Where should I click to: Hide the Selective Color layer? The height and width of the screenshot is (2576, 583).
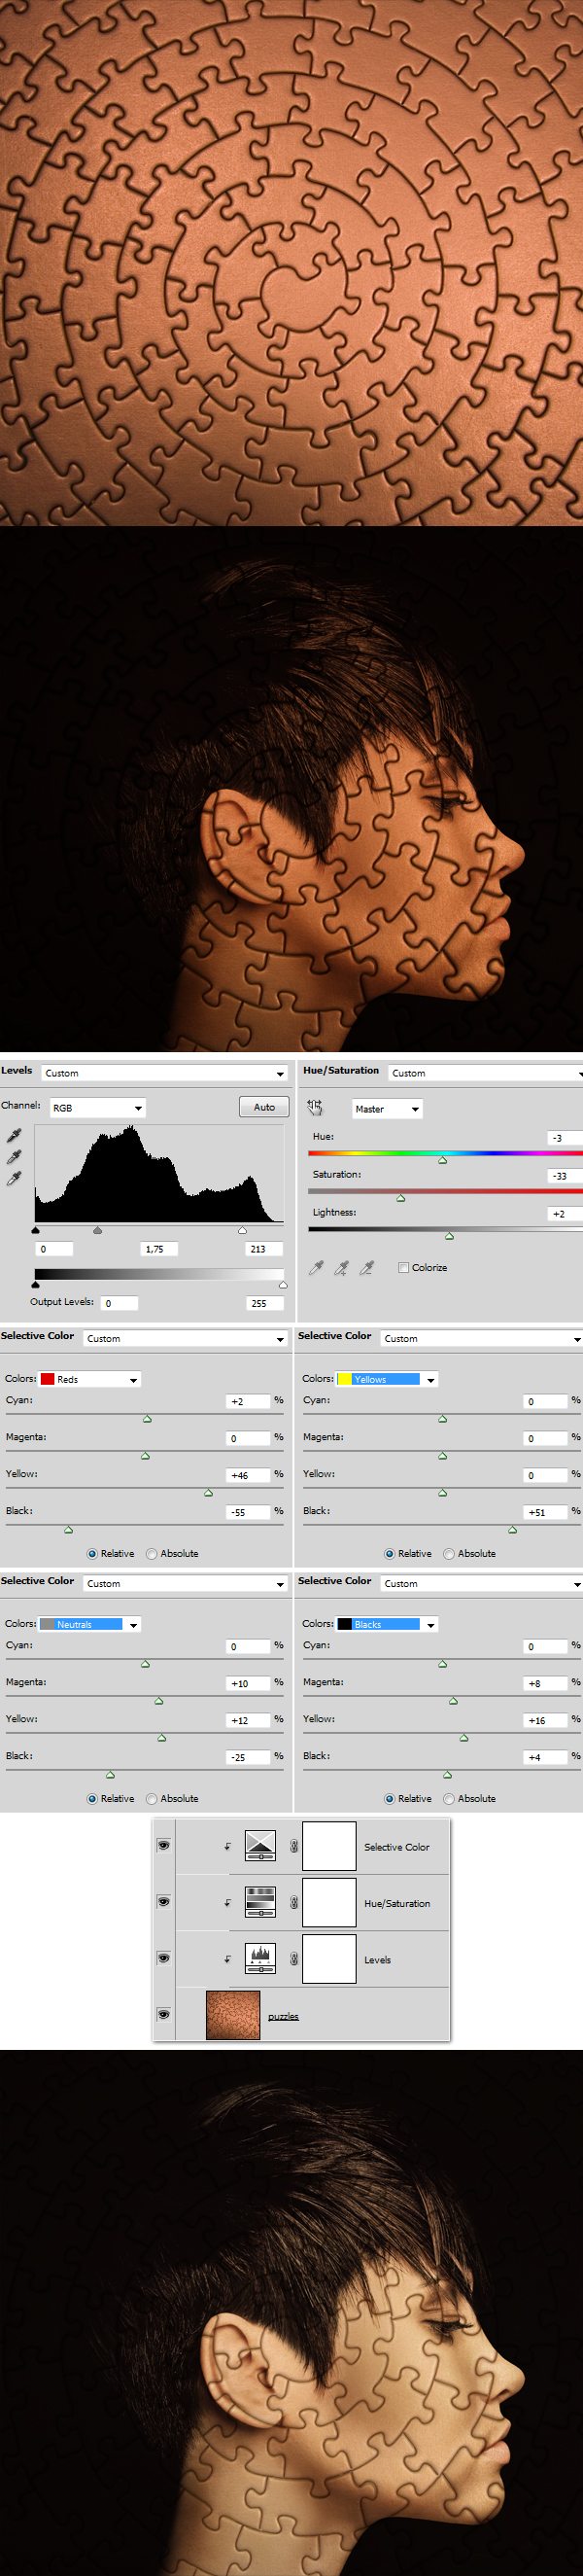pyautogui.click(x=163, y=1845)
